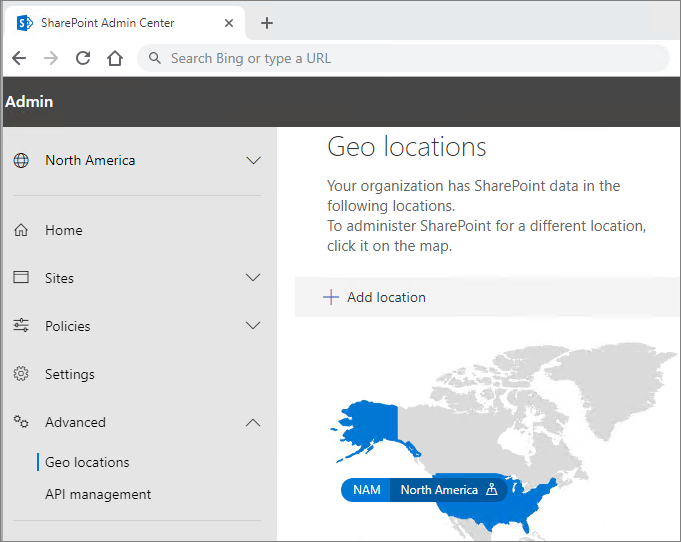
Task: Click the Settings gear icon in sidebar
Action: tap(21, 374)
